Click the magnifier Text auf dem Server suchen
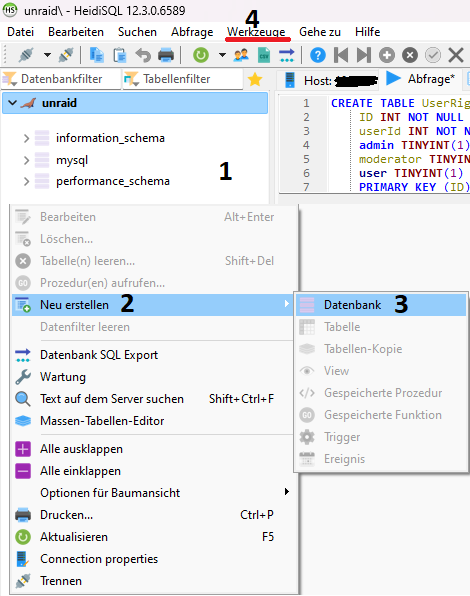The width and height of the screenshot is (470, 596). [152, 399]
